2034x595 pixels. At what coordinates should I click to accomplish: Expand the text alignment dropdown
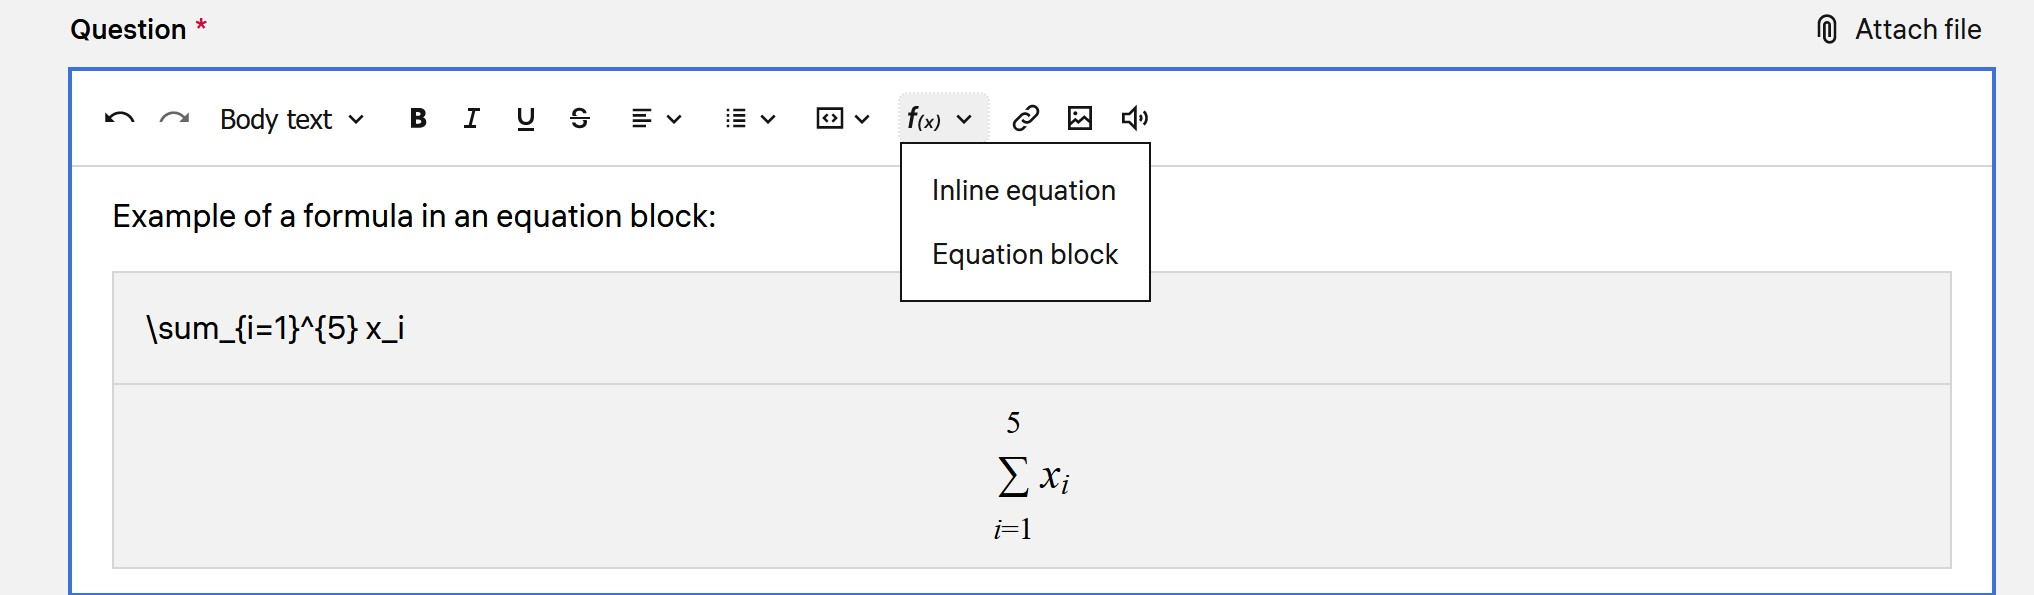[656, 118]
